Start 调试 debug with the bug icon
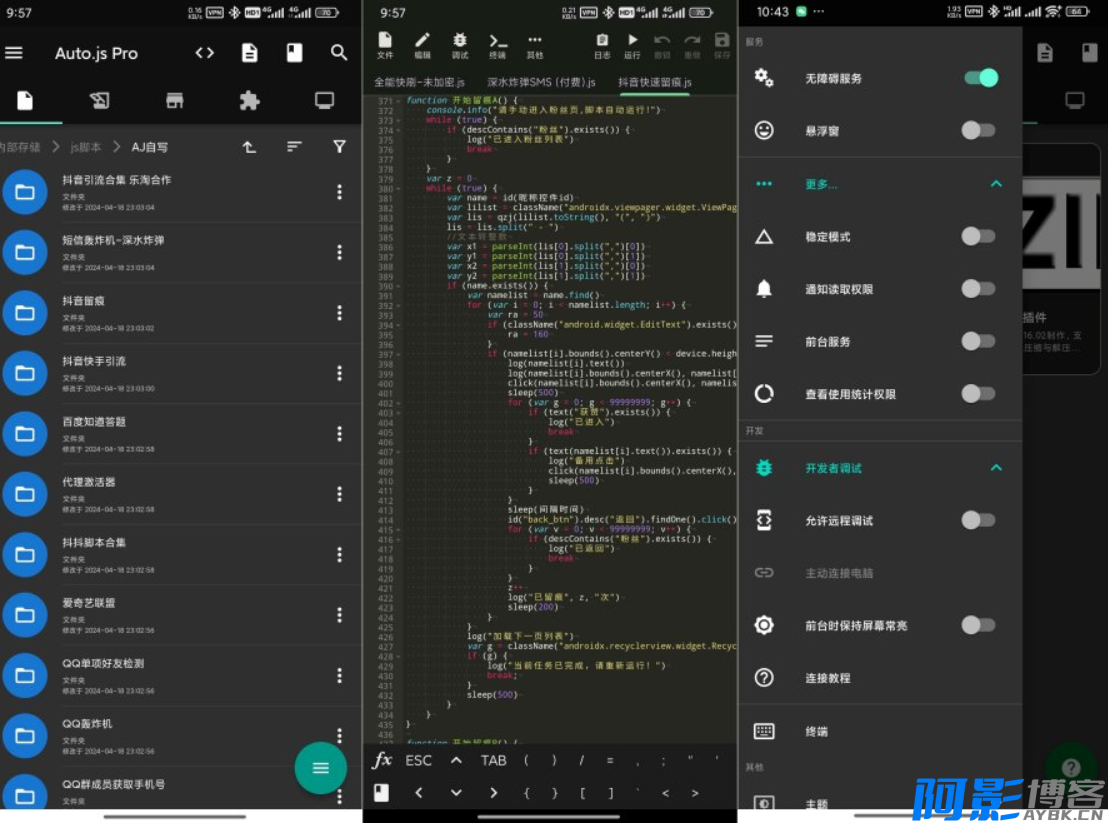 click(459, 45)
